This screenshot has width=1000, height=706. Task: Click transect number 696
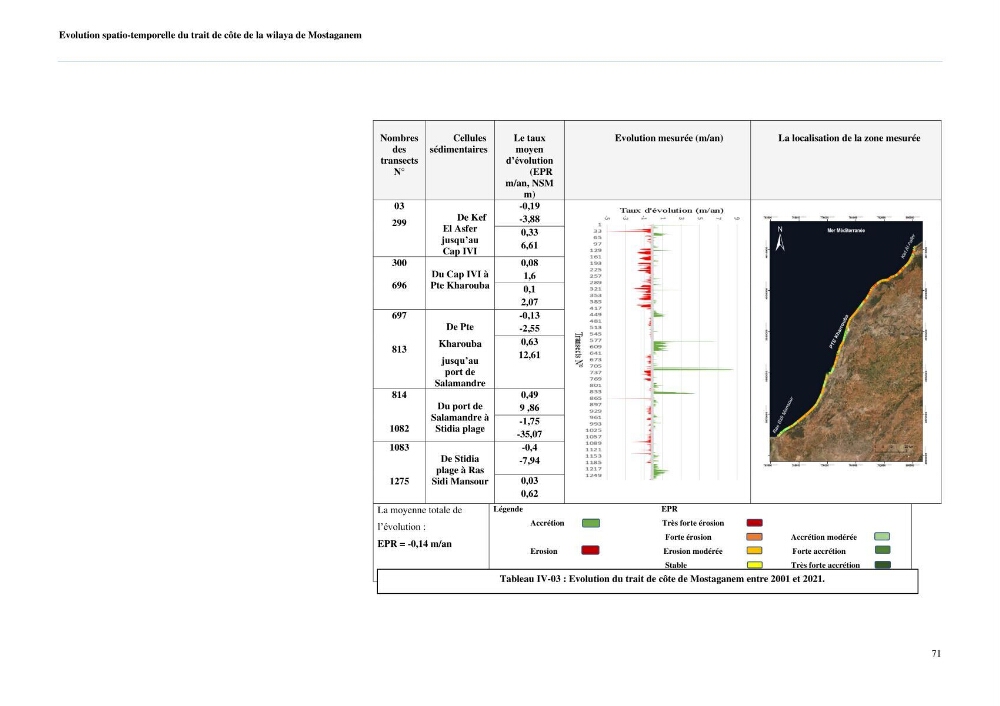(x=399, y=285)
